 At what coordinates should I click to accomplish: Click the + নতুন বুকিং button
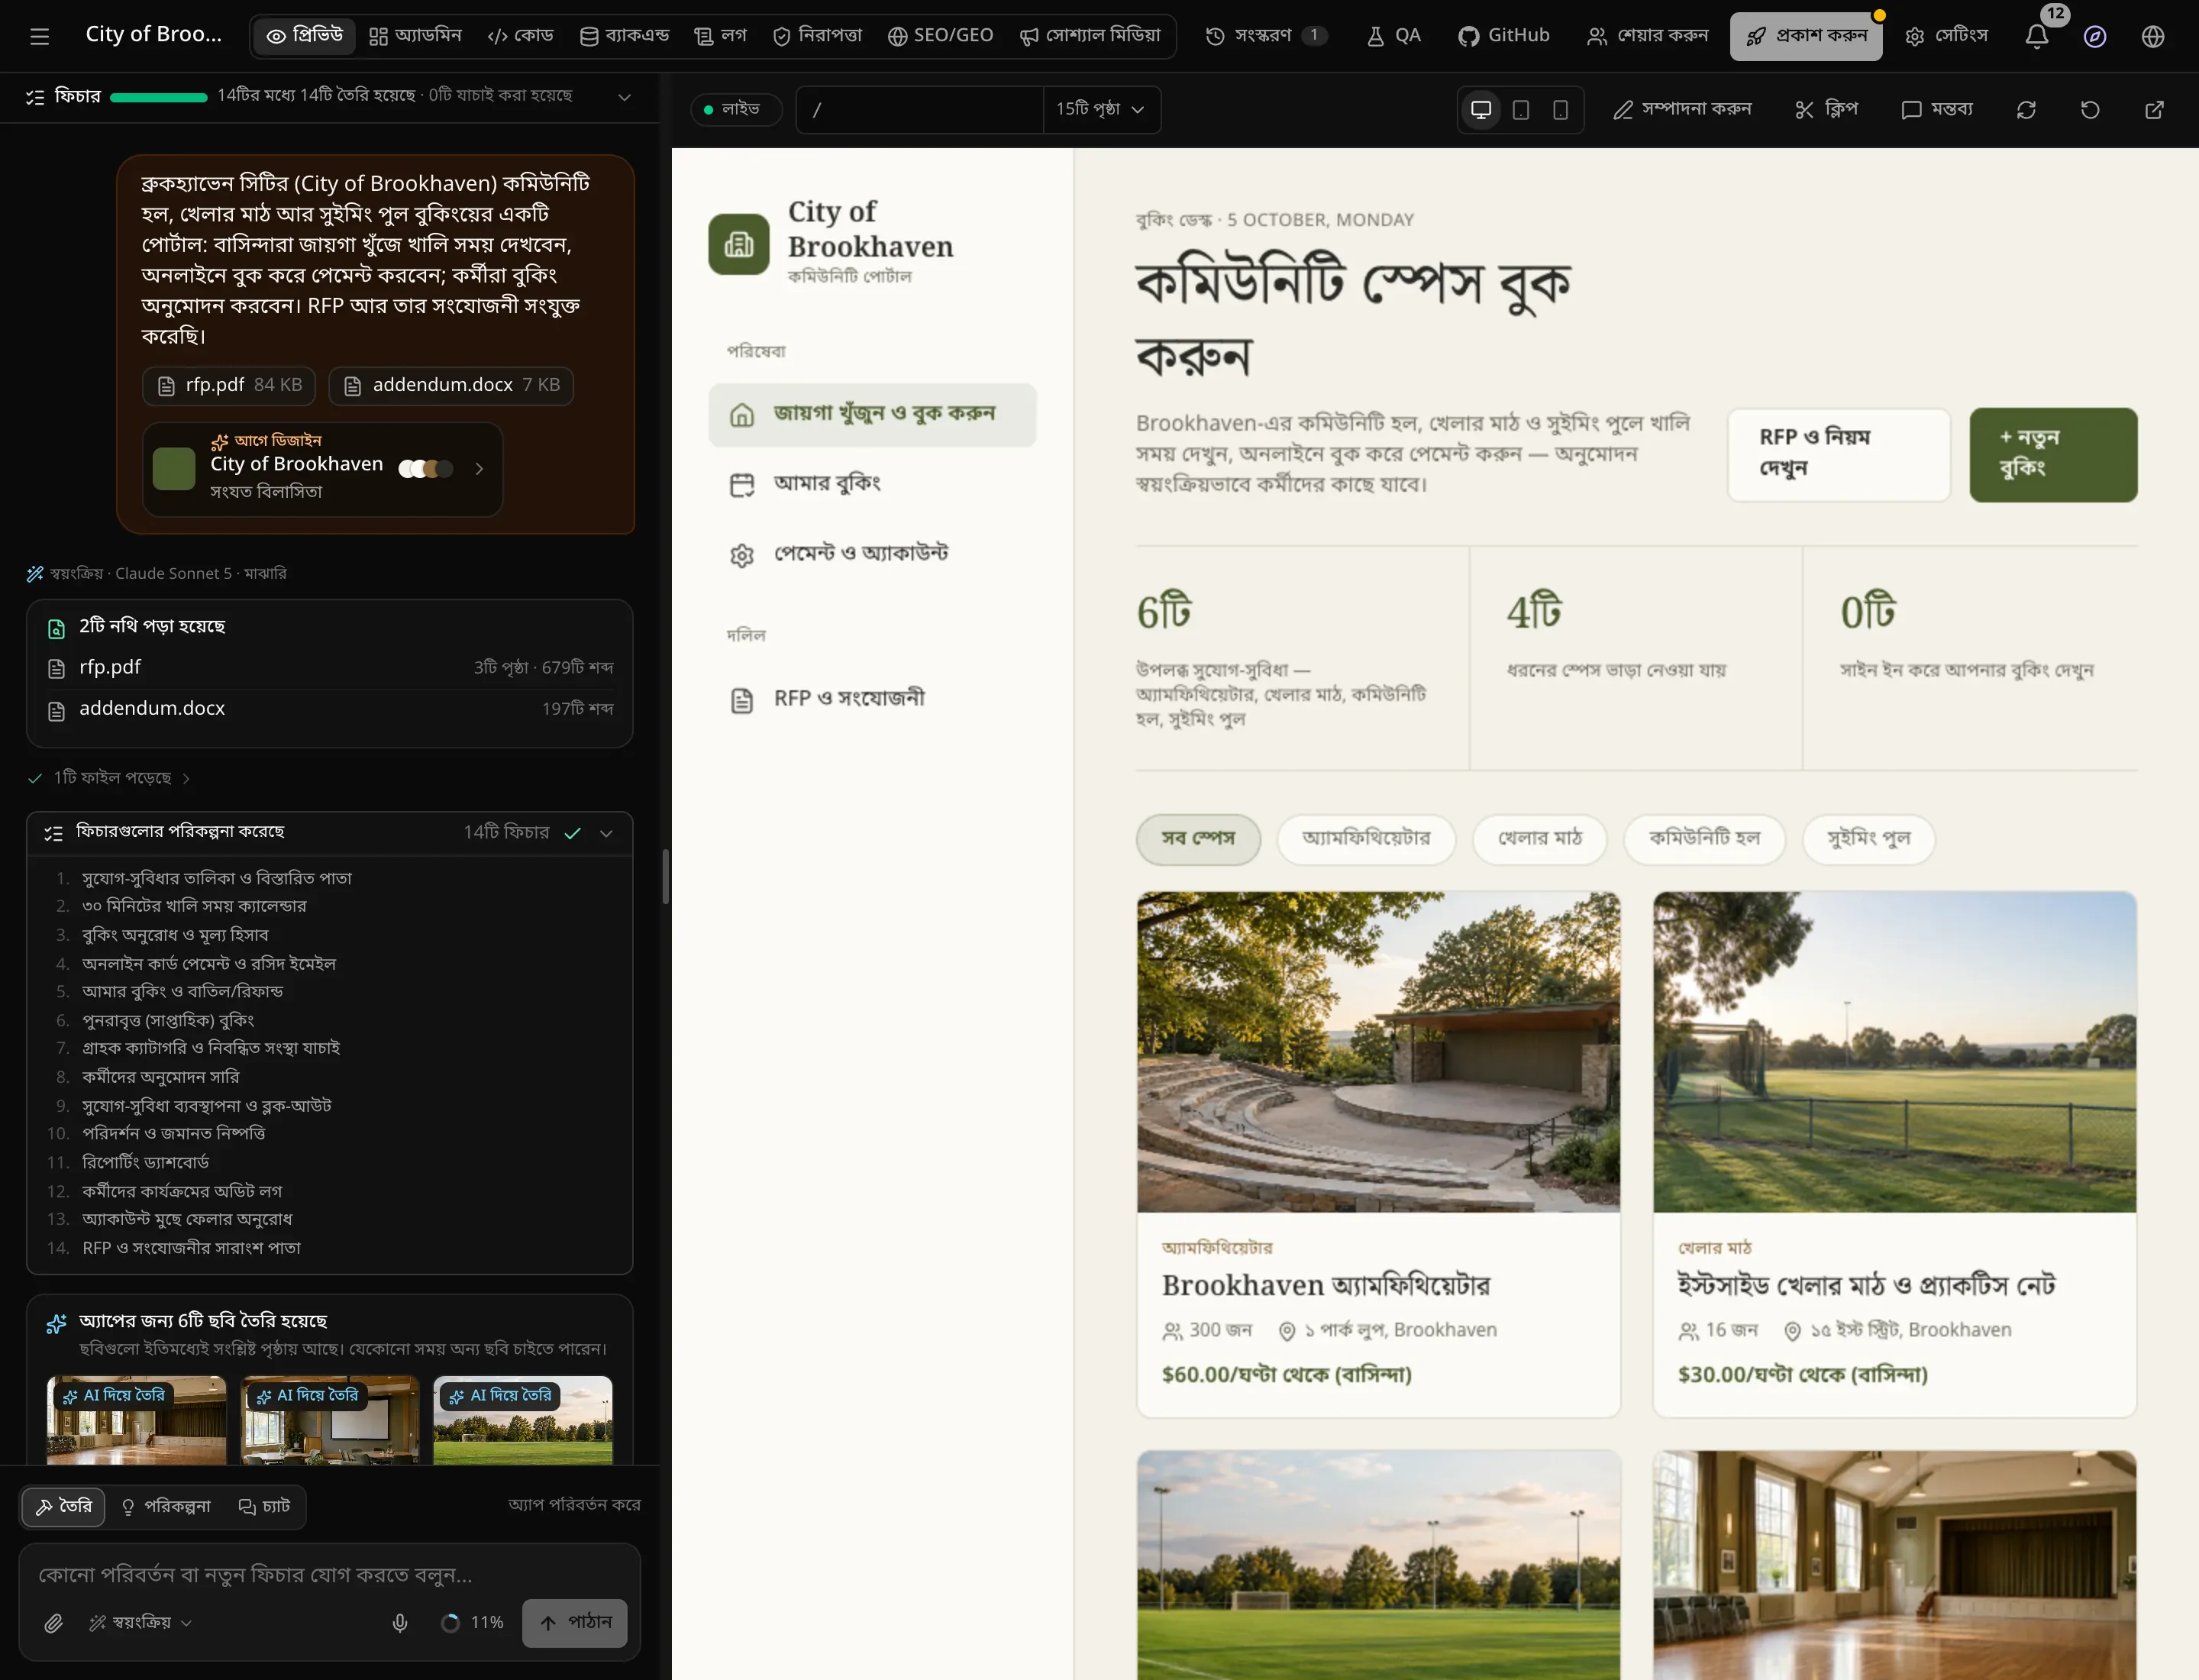pyautogui.click(x=2053, y=455)
